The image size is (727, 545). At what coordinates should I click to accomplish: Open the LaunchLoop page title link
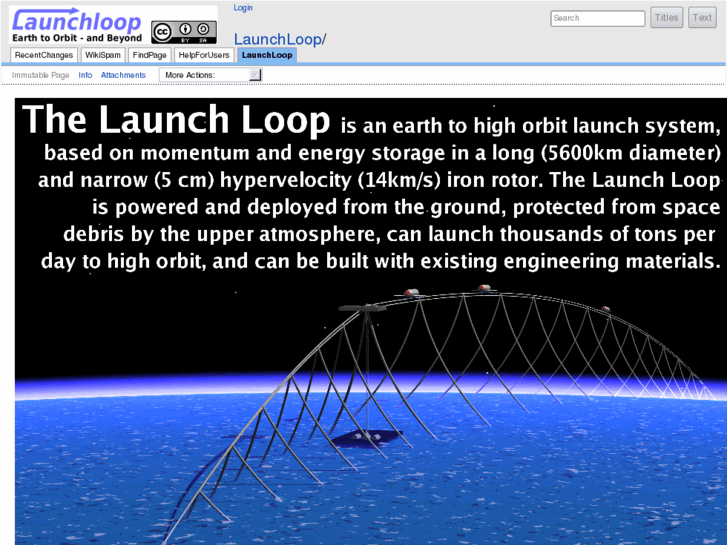(x=277, y=39)
